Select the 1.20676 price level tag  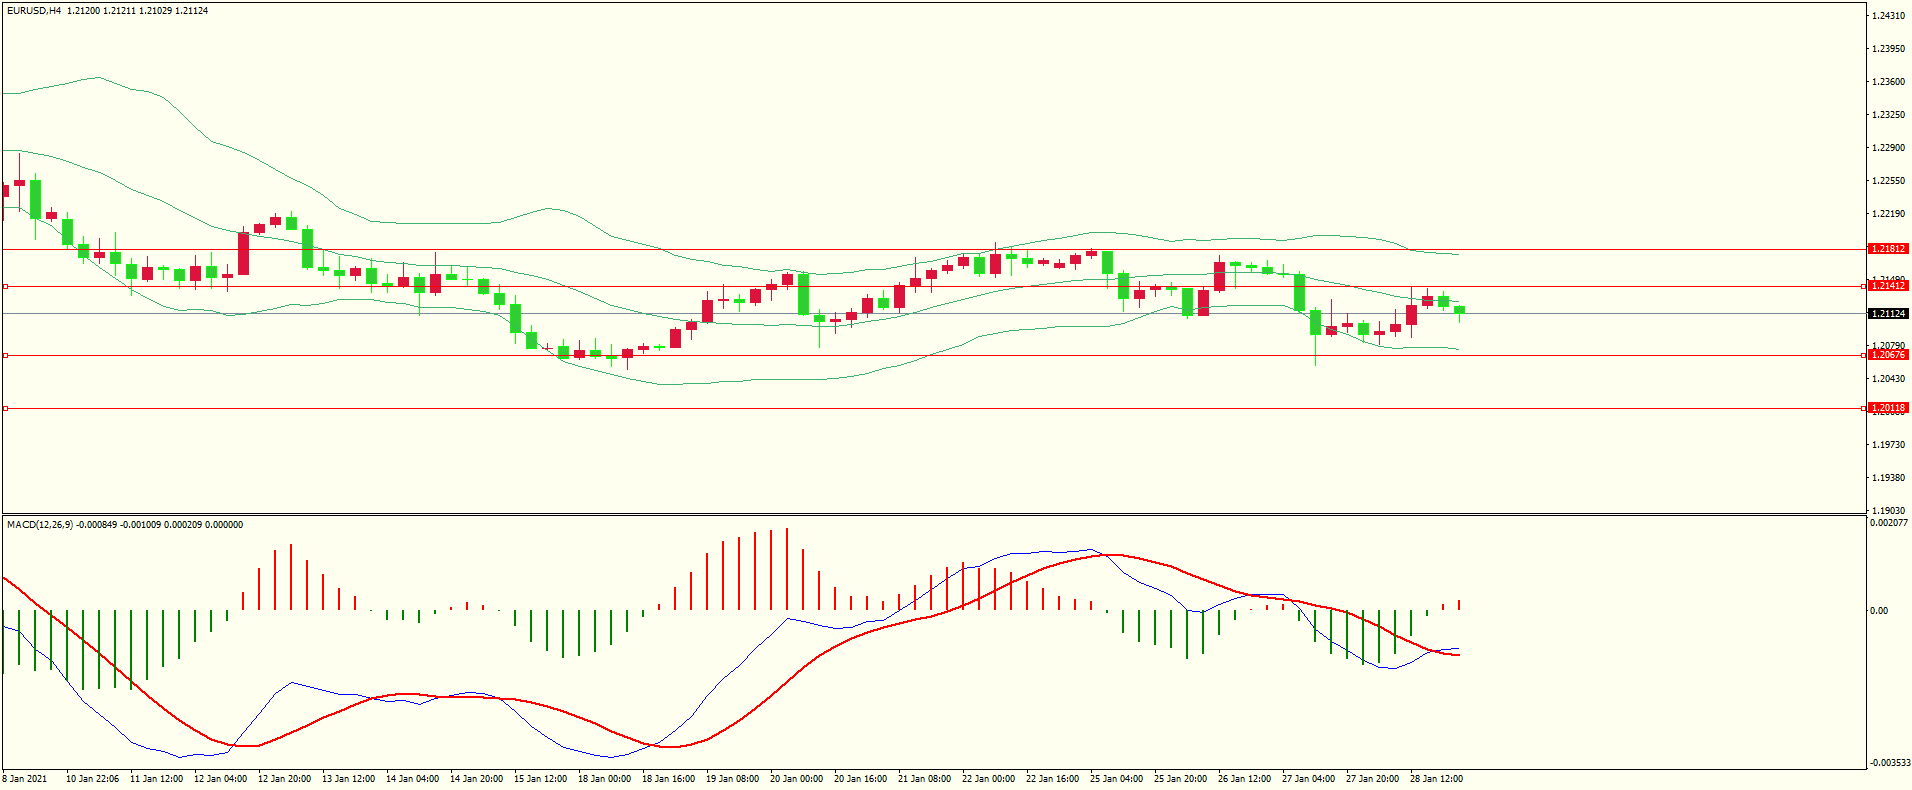pos(1888,355)
